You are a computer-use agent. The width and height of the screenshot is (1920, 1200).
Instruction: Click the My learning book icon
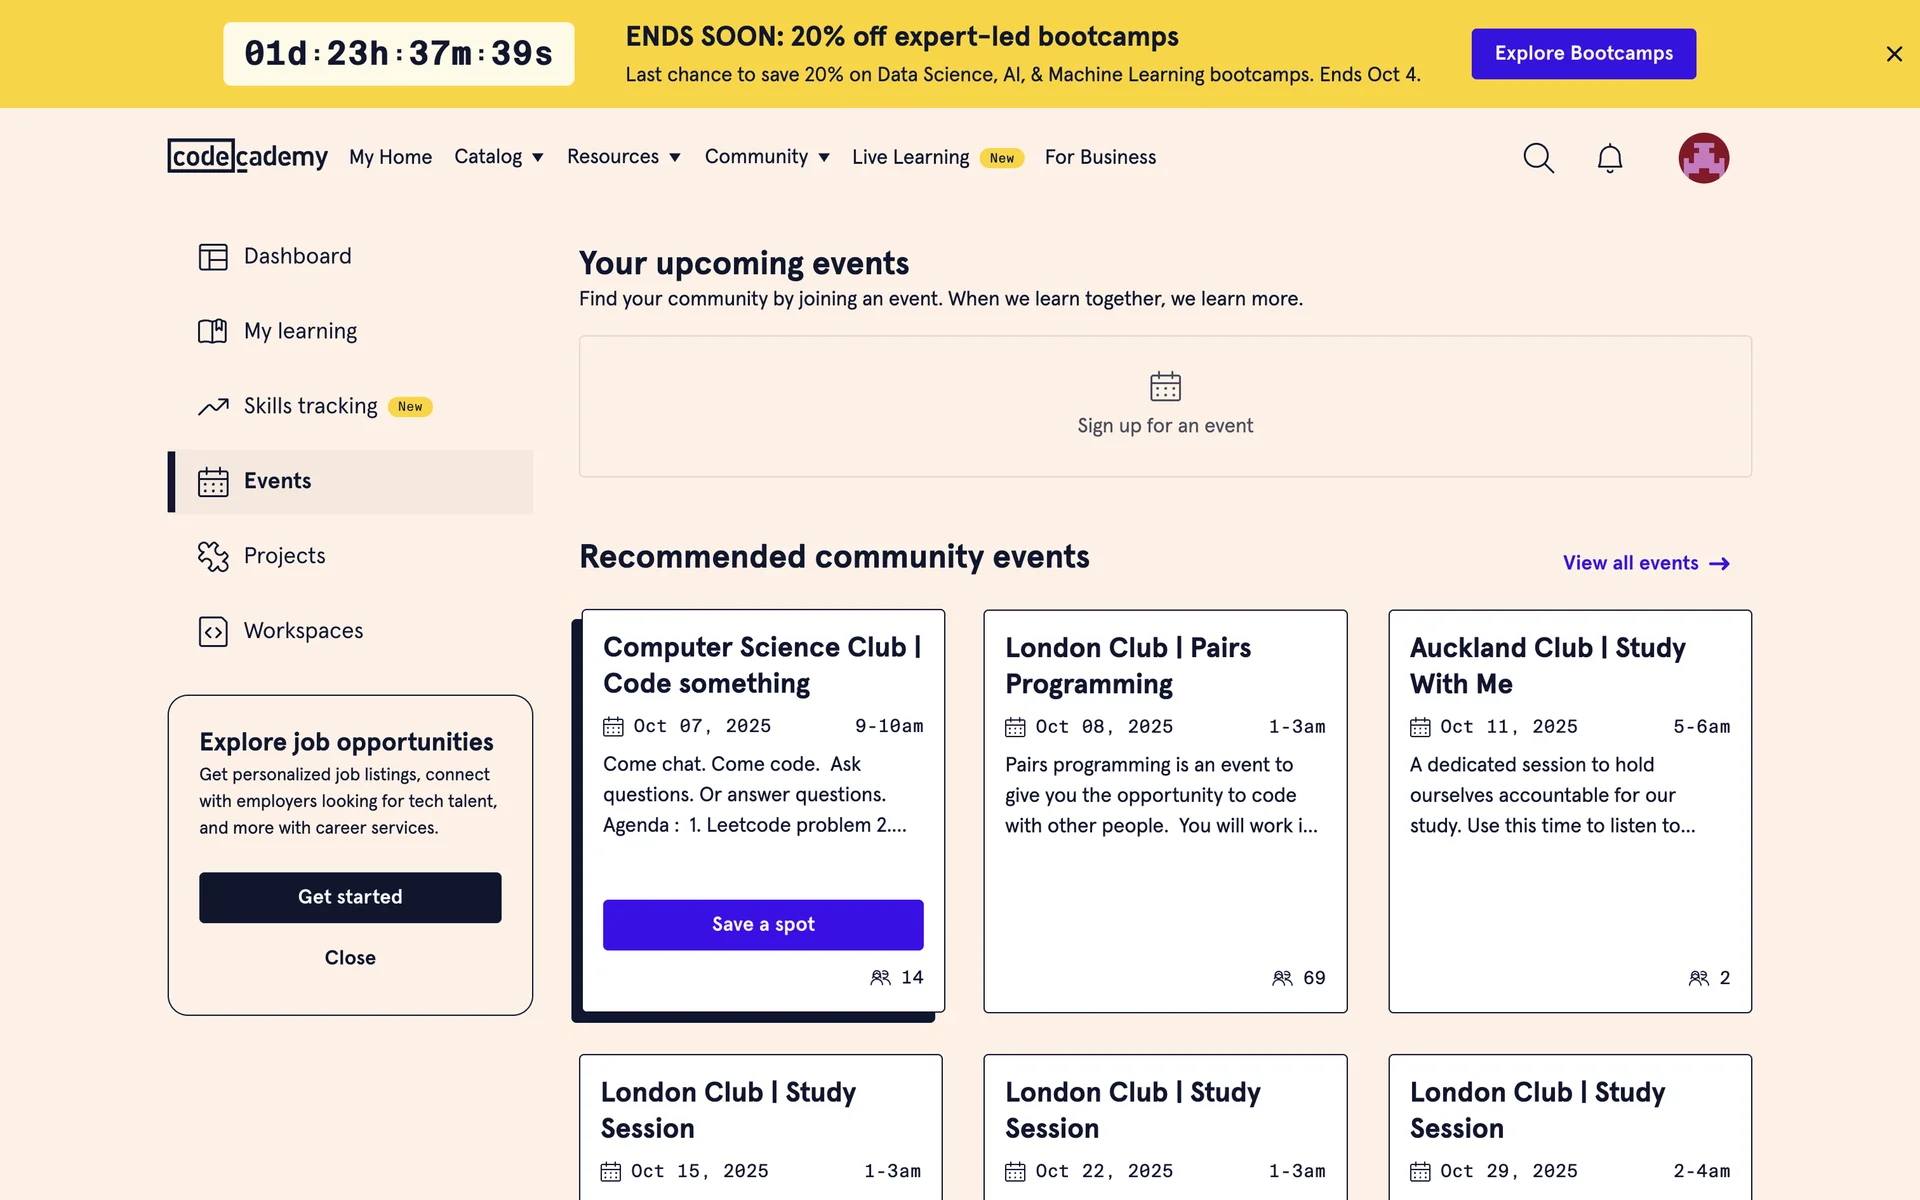[x=213, y=331]
